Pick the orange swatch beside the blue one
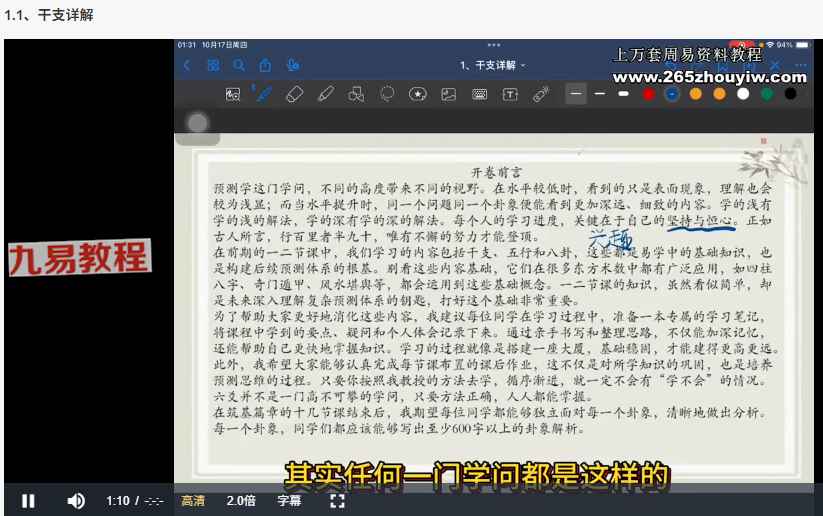 point(695,94)
